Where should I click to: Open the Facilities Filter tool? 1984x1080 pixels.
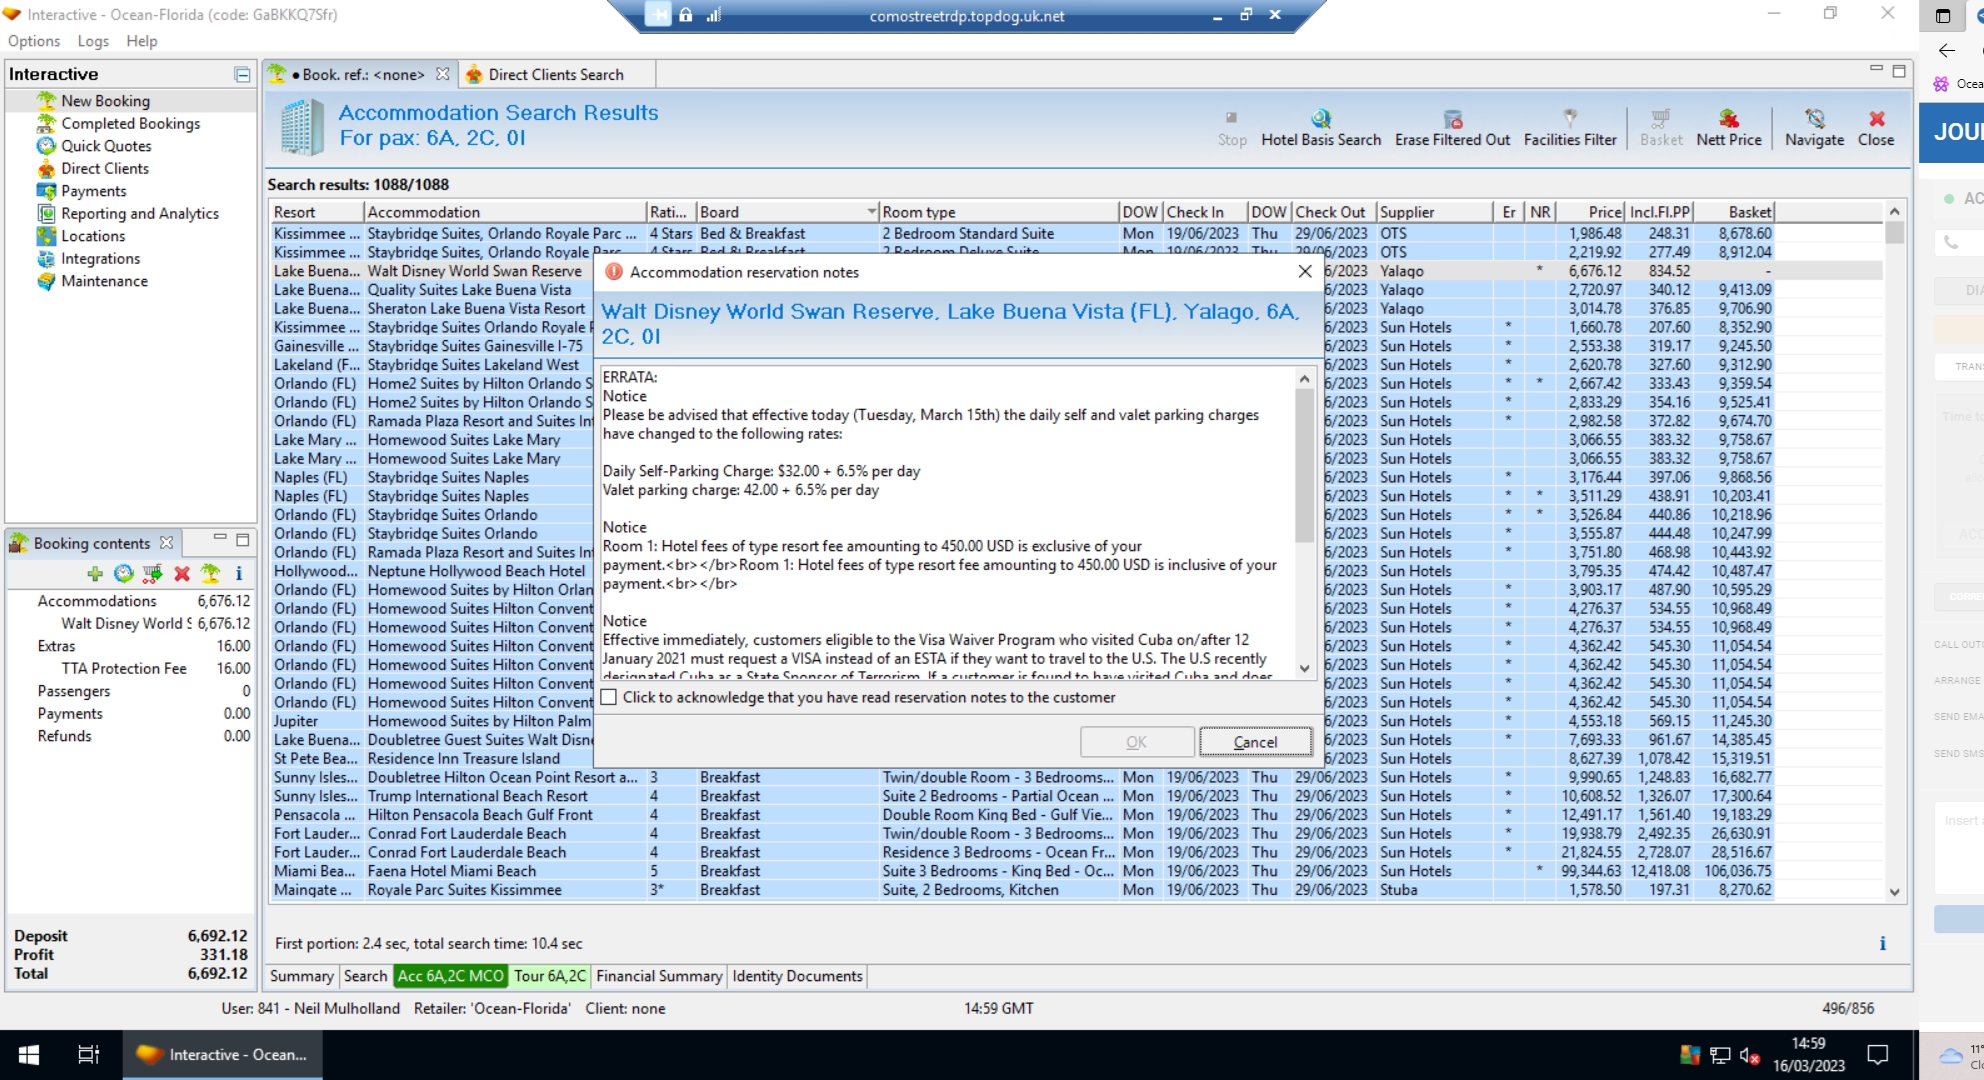[1569, 119]
